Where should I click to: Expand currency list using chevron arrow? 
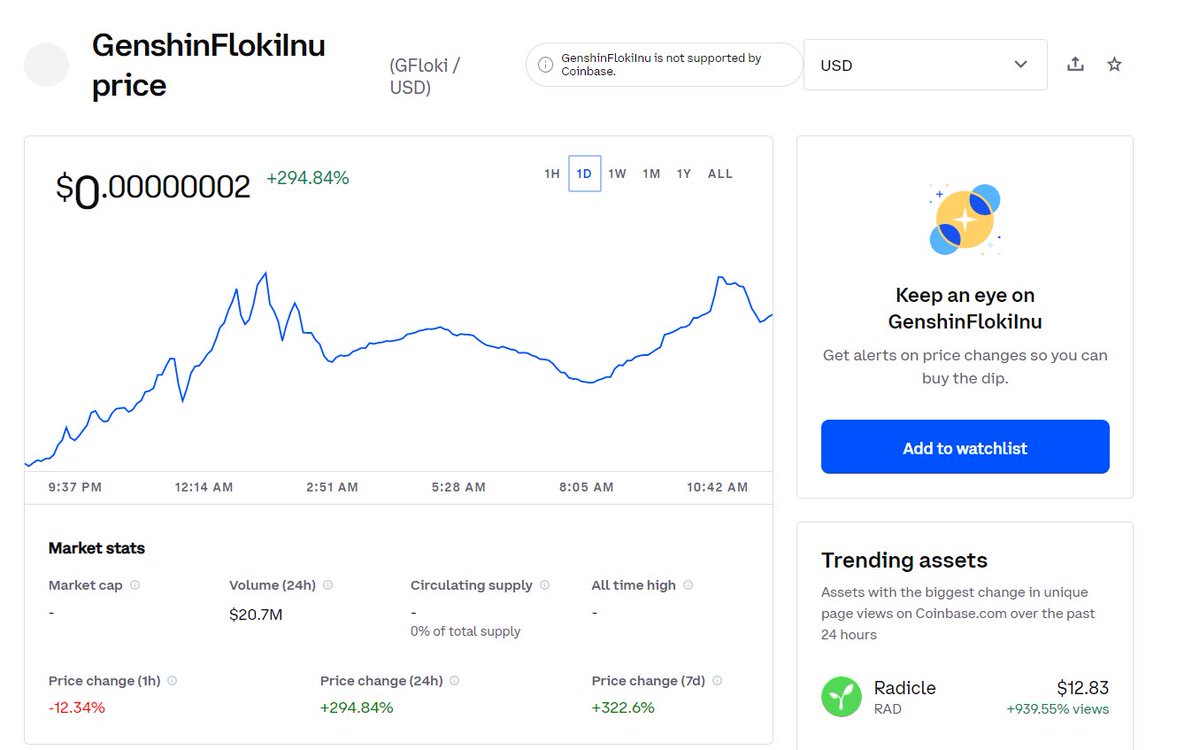1020,65
